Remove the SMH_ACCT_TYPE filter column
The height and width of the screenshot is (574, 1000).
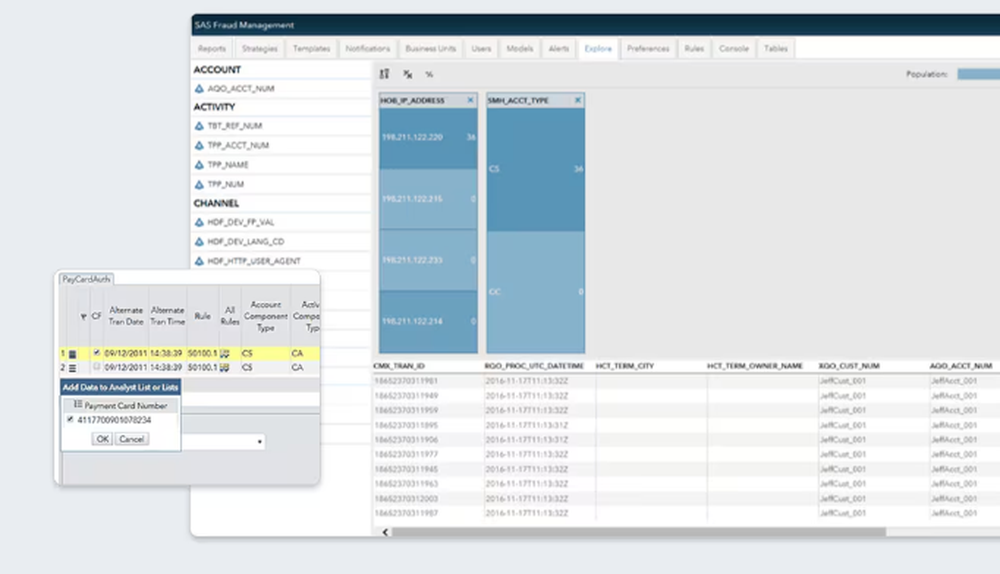coord(578,100)
